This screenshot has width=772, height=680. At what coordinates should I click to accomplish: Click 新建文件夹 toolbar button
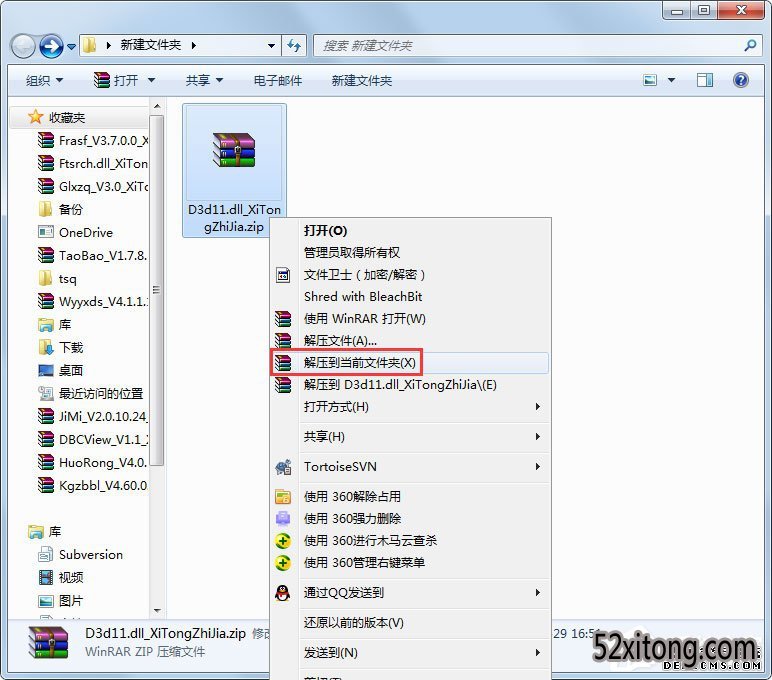(x=362, y=80)
